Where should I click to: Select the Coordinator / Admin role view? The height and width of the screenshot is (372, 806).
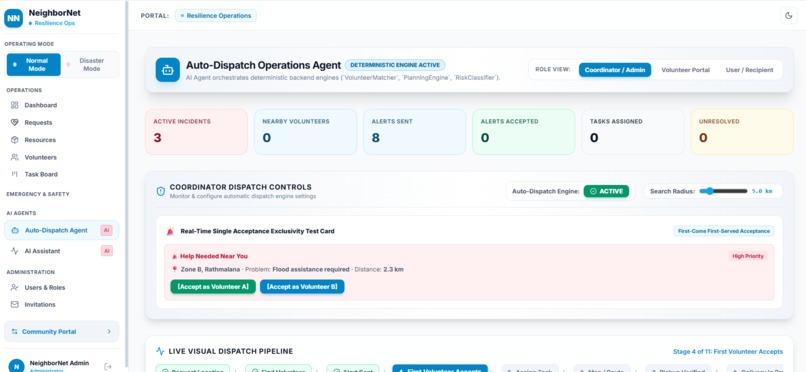(615, 70)
